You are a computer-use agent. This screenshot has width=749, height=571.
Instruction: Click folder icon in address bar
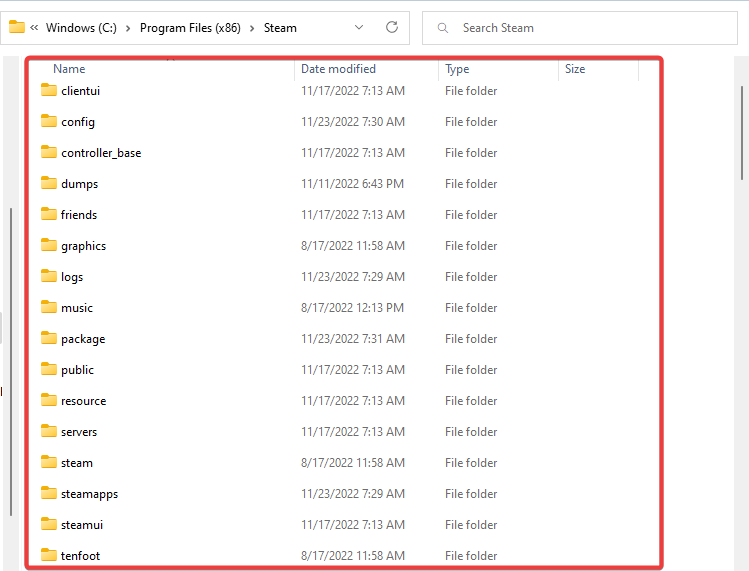pos(17,28)
